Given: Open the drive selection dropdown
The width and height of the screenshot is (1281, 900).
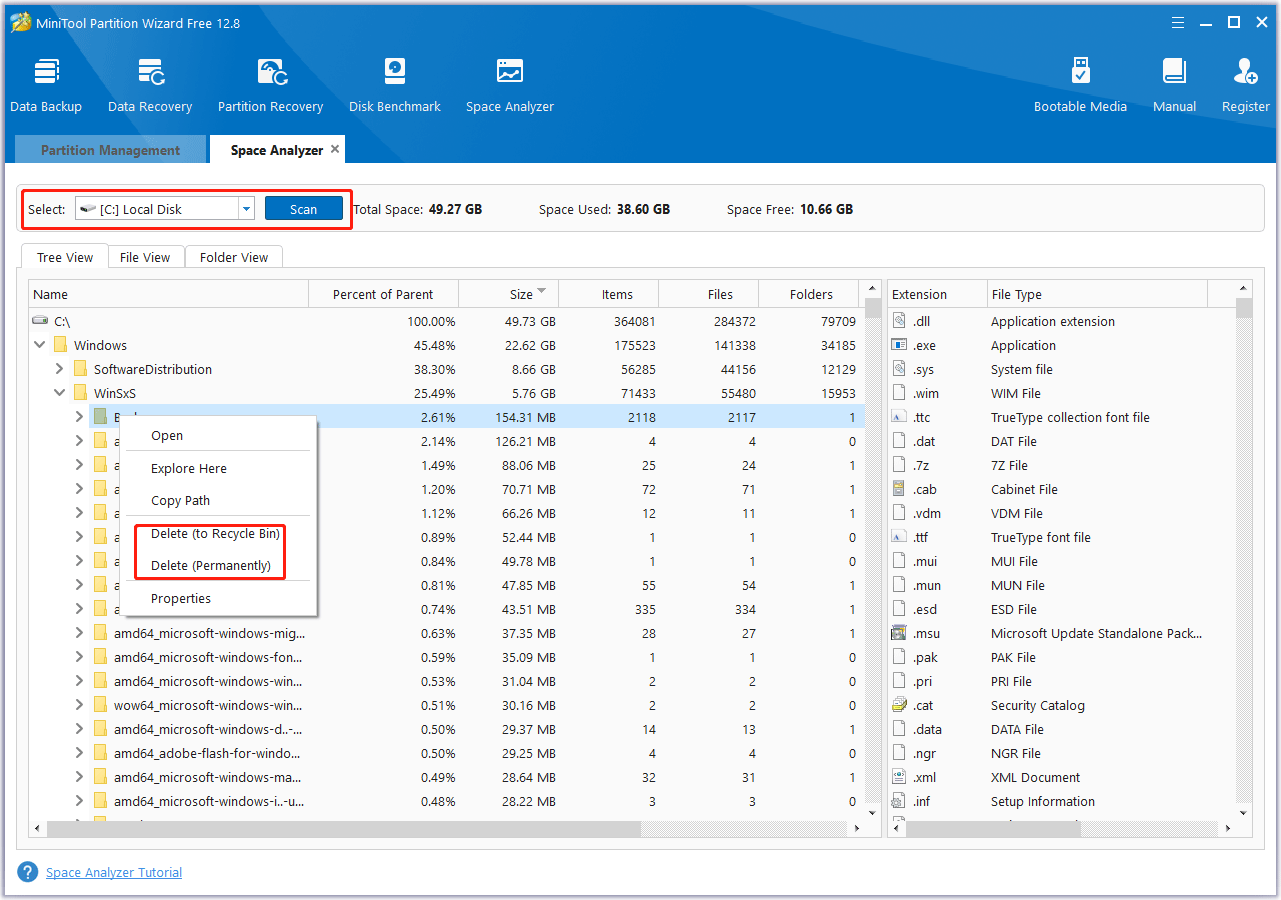Looking at the screenshot, I should [x=245, y=208].
